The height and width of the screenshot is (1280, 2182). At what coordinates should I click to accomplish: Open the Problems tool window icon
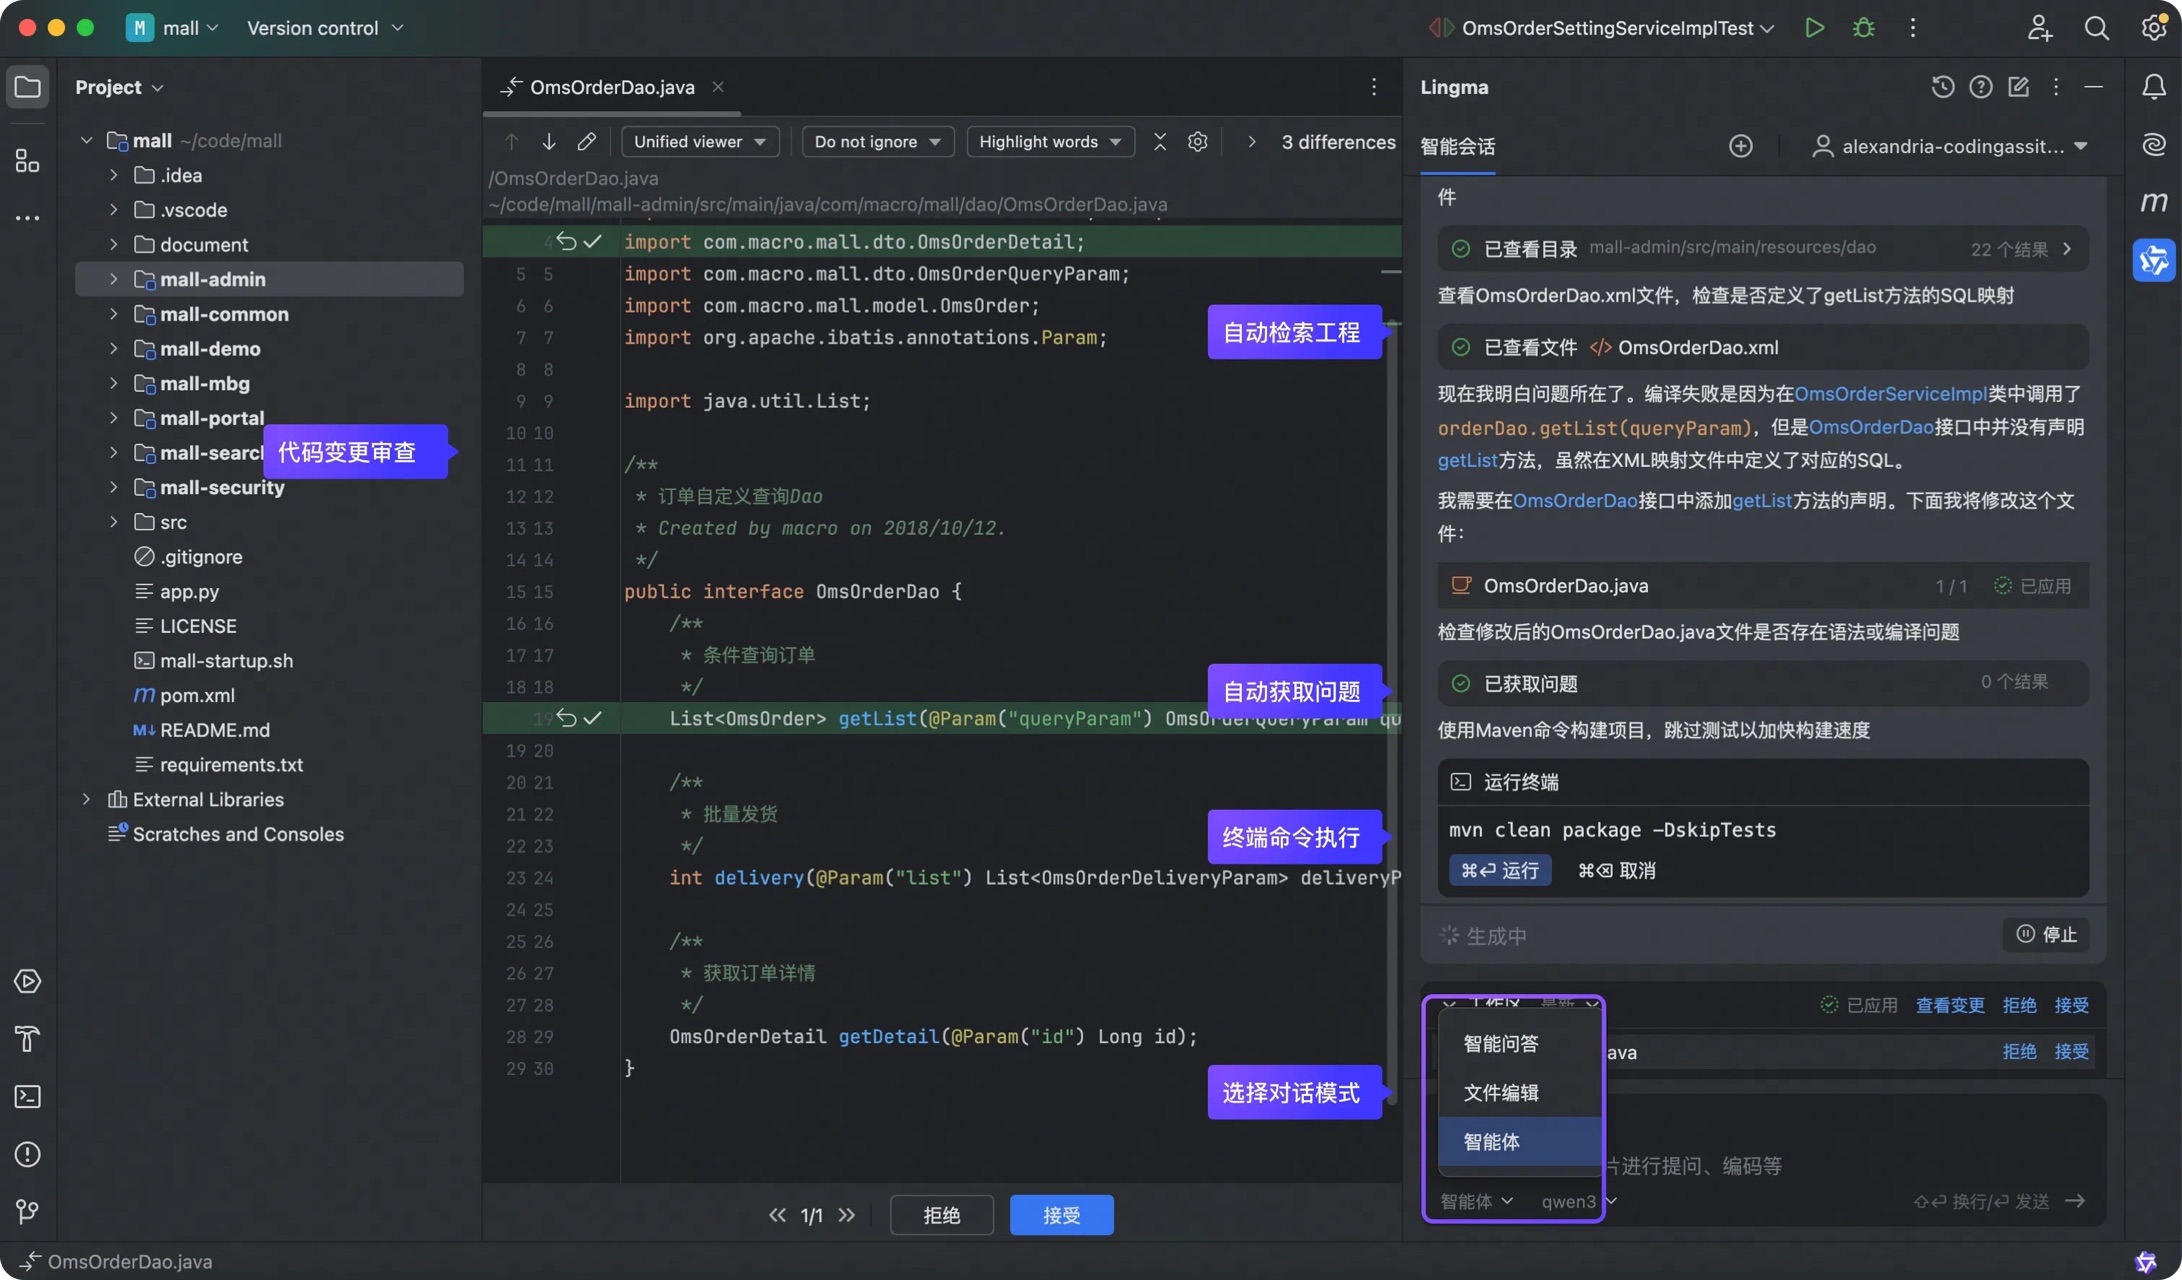pyautogui.click(x=27, y=1155)
